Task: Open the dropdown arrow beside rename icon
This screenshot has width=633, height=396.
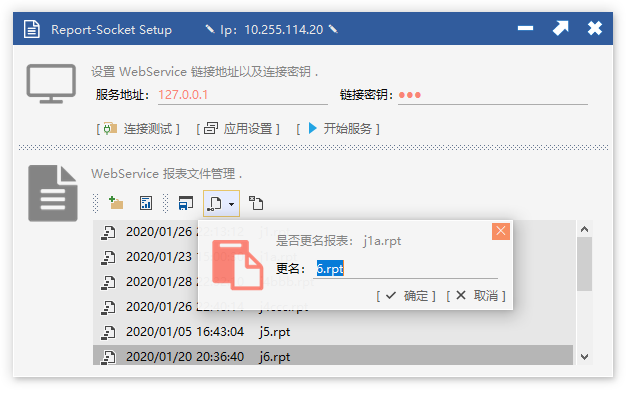Action: (232, 204)
